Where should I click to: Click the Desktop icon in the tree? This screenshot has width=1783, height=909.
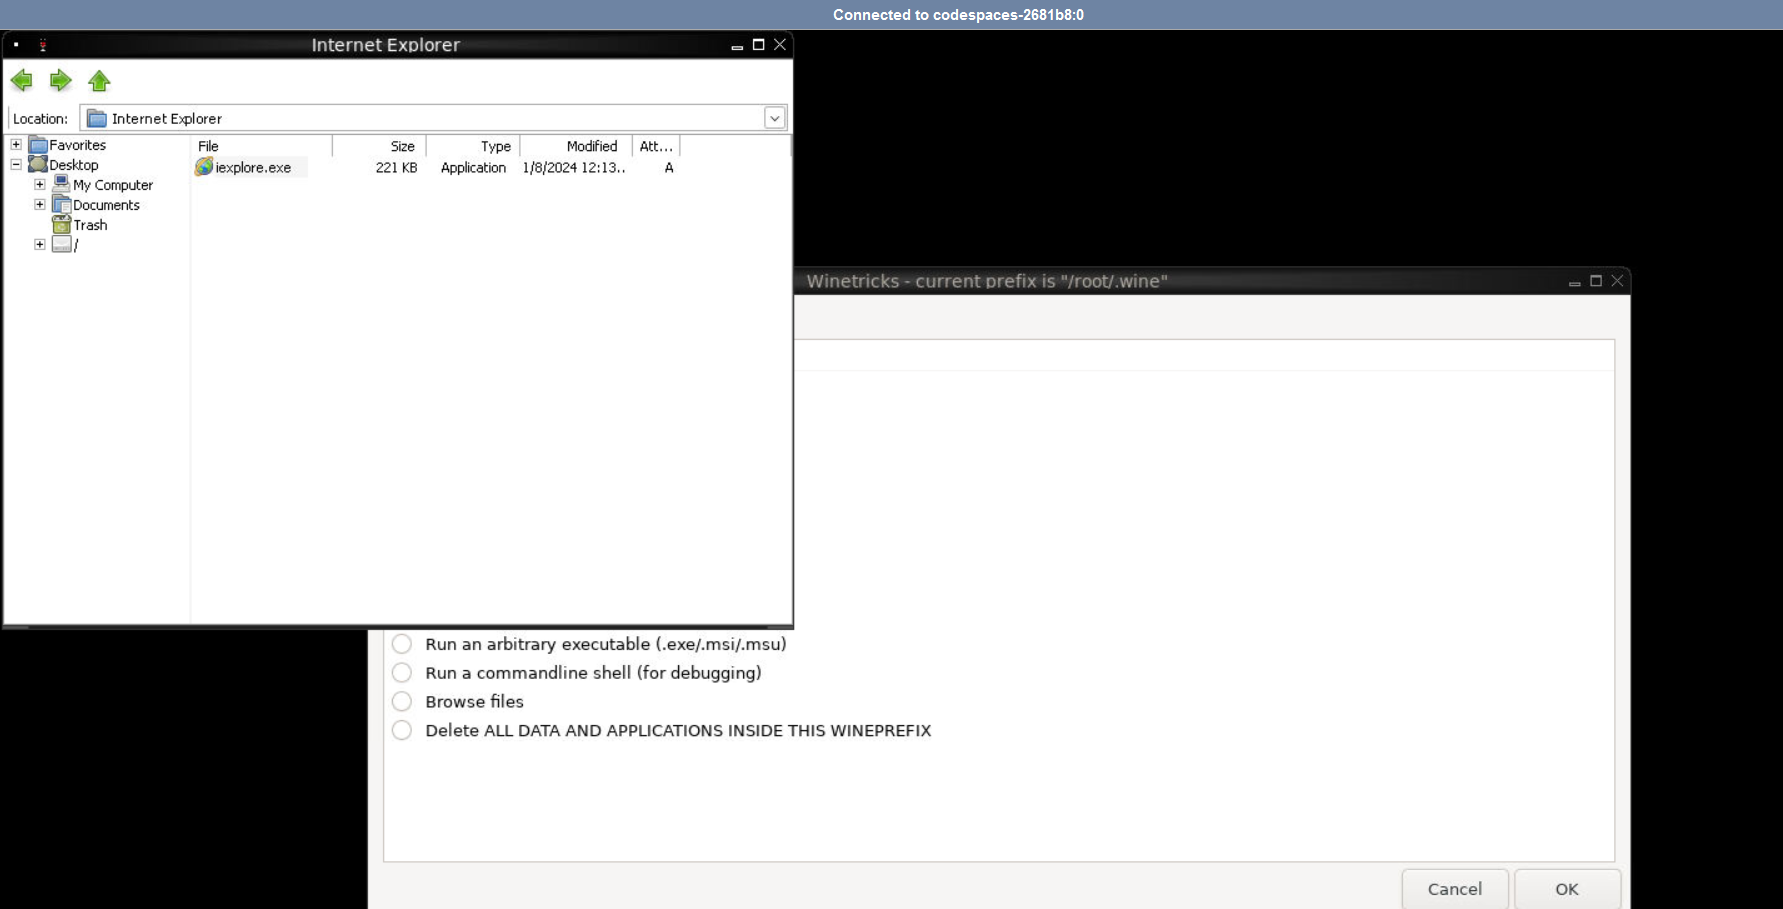tap(39, 165)
